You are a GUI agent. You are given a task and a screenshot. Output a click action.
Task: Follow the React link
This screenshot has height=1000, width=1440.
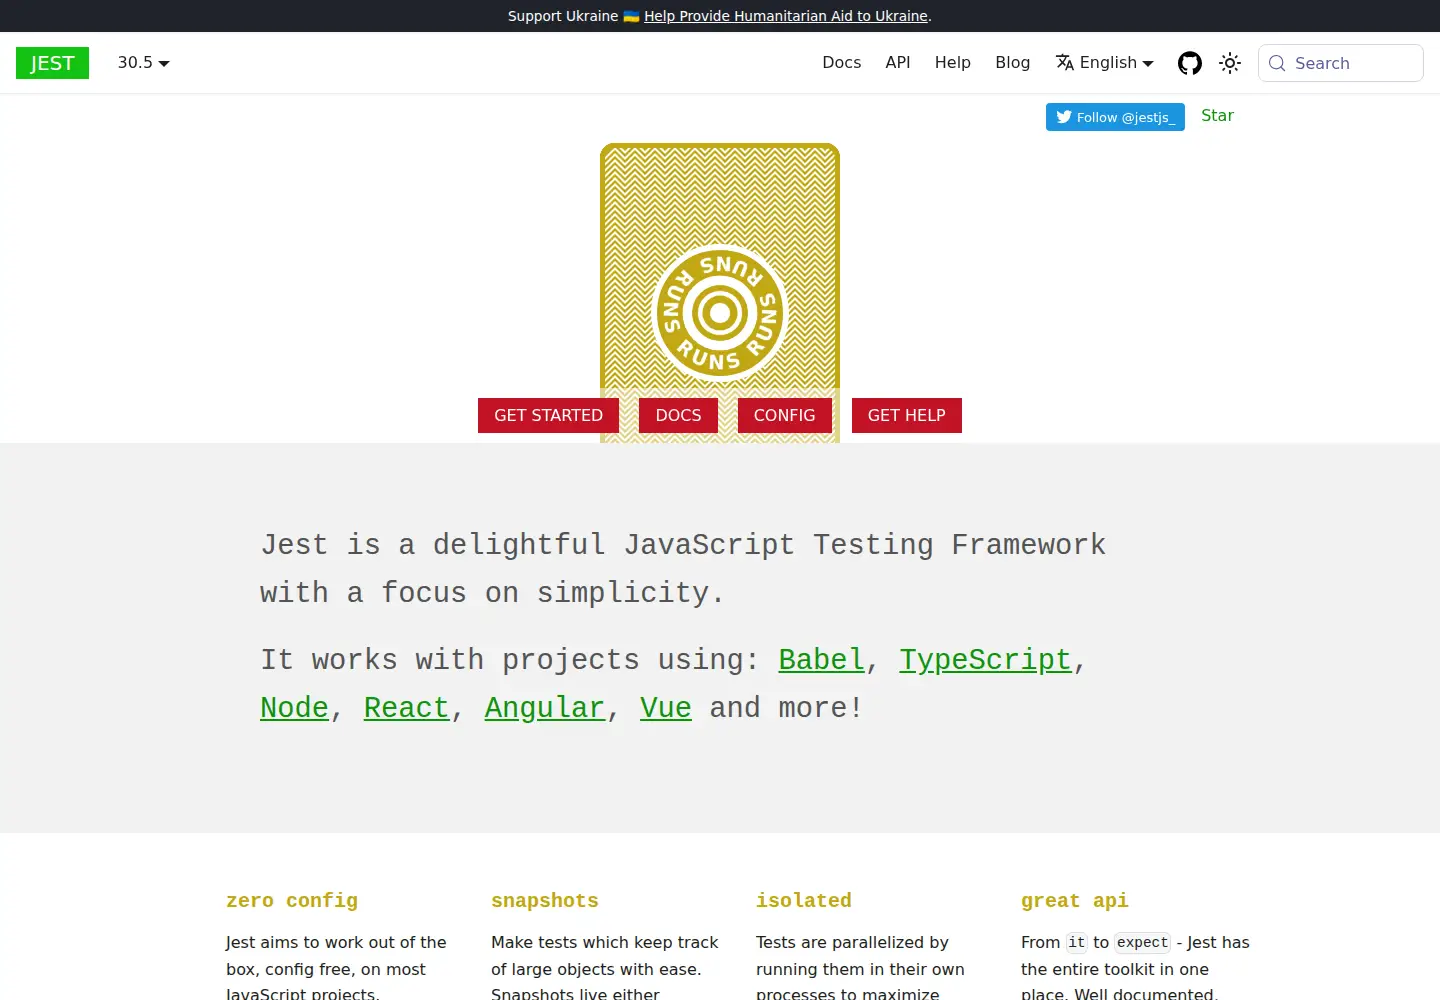pos(406,708)
